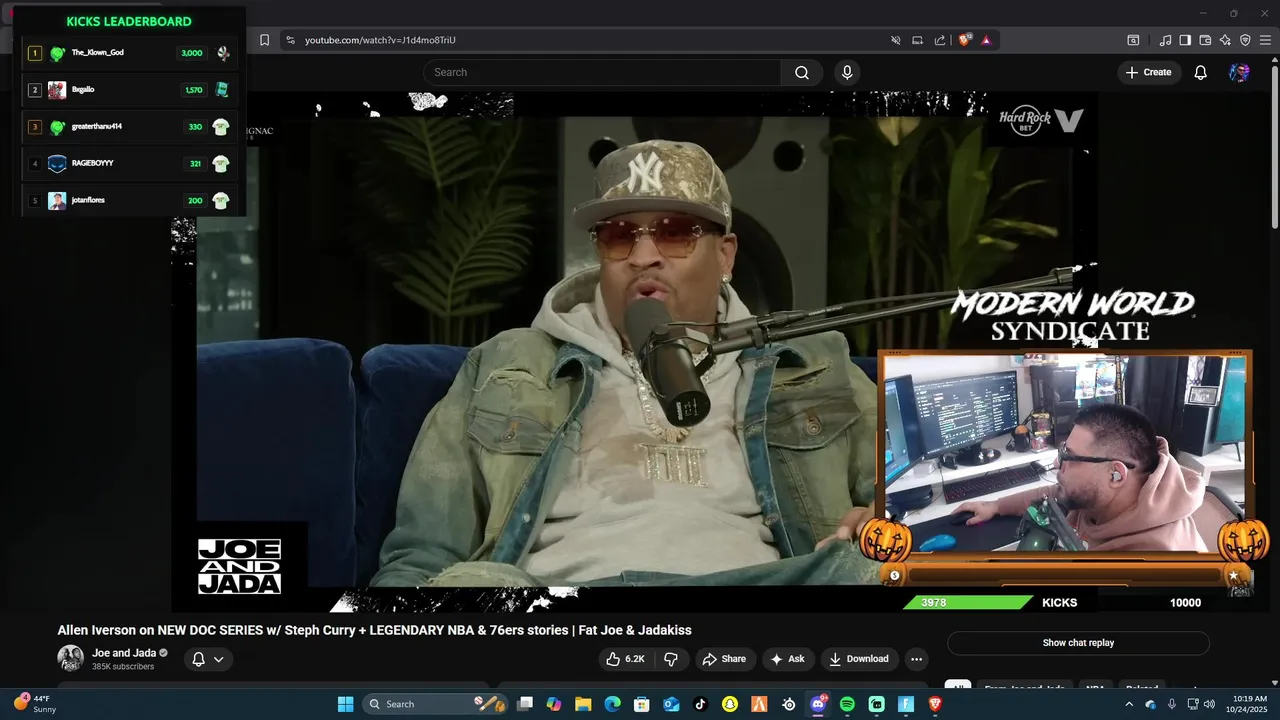Dislike the video
Screen dimensions: 1280x720
pyautogui.click(x=671, y=659)
